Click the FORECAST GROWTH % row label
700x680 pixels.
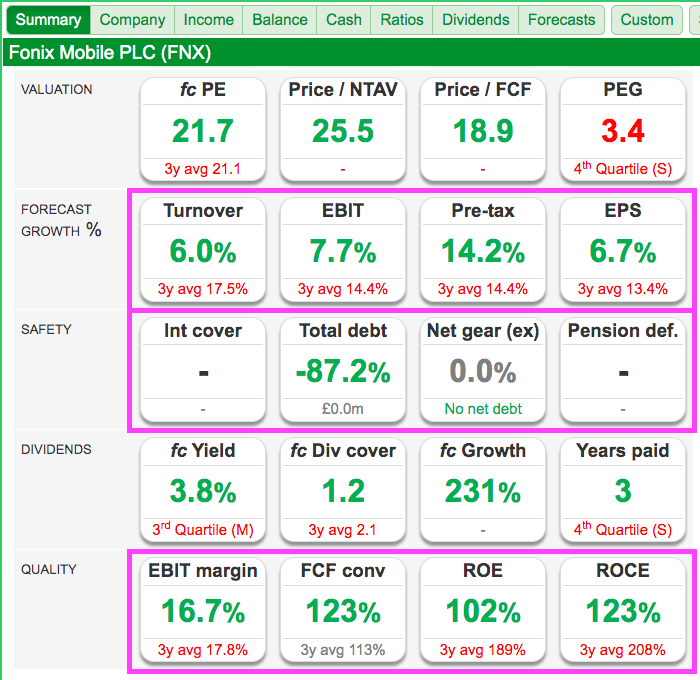pyautogui.click(x=61, y=220)
